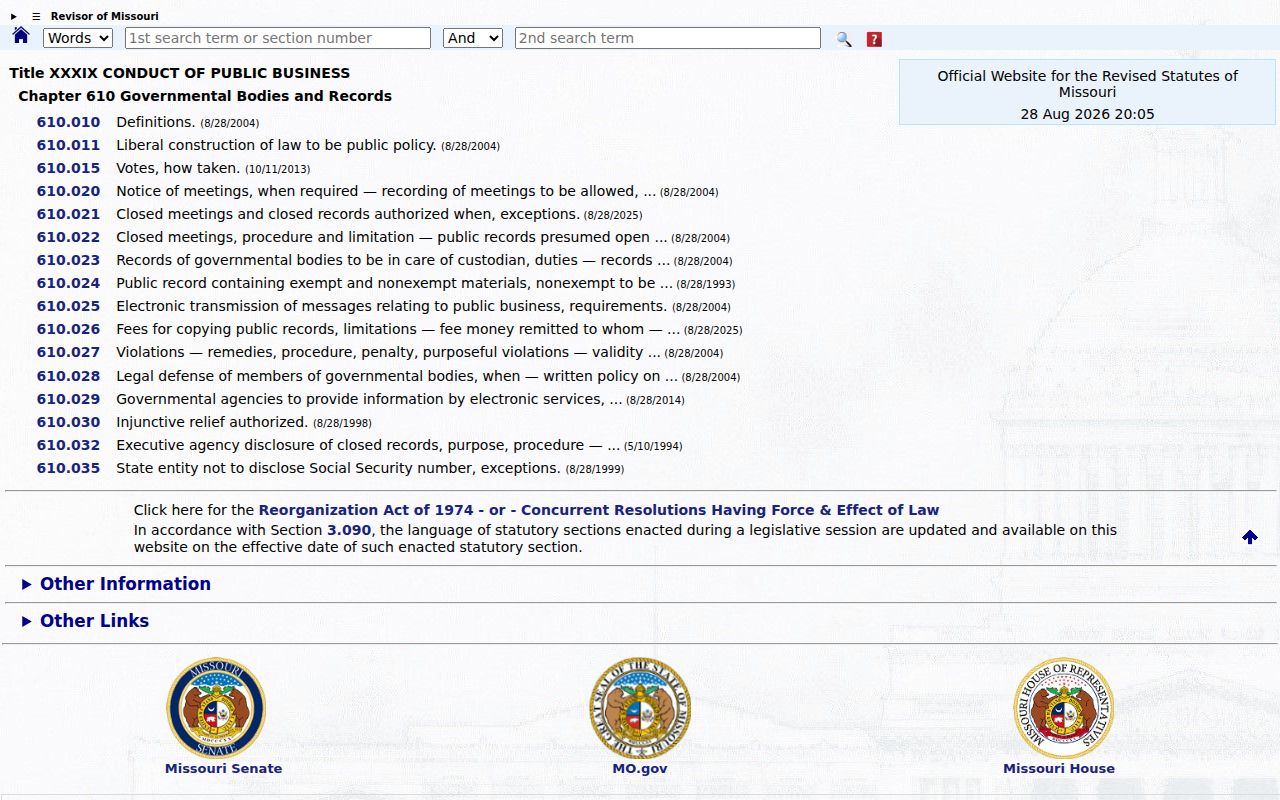The image size is (1280, 800).
Task: Open section 610.011 link
Action: point(68,145)
